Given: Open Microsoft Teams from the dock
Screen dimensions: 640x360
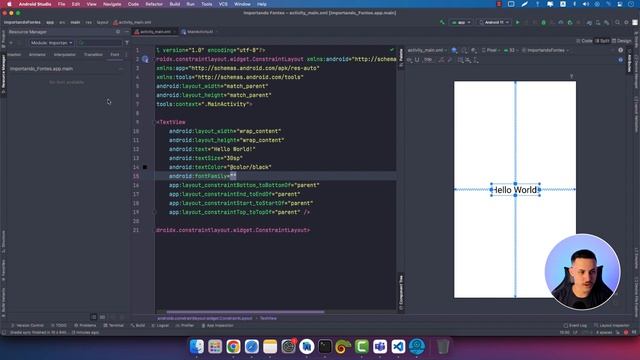Looking at the screenshot, I should click(380, 347).
